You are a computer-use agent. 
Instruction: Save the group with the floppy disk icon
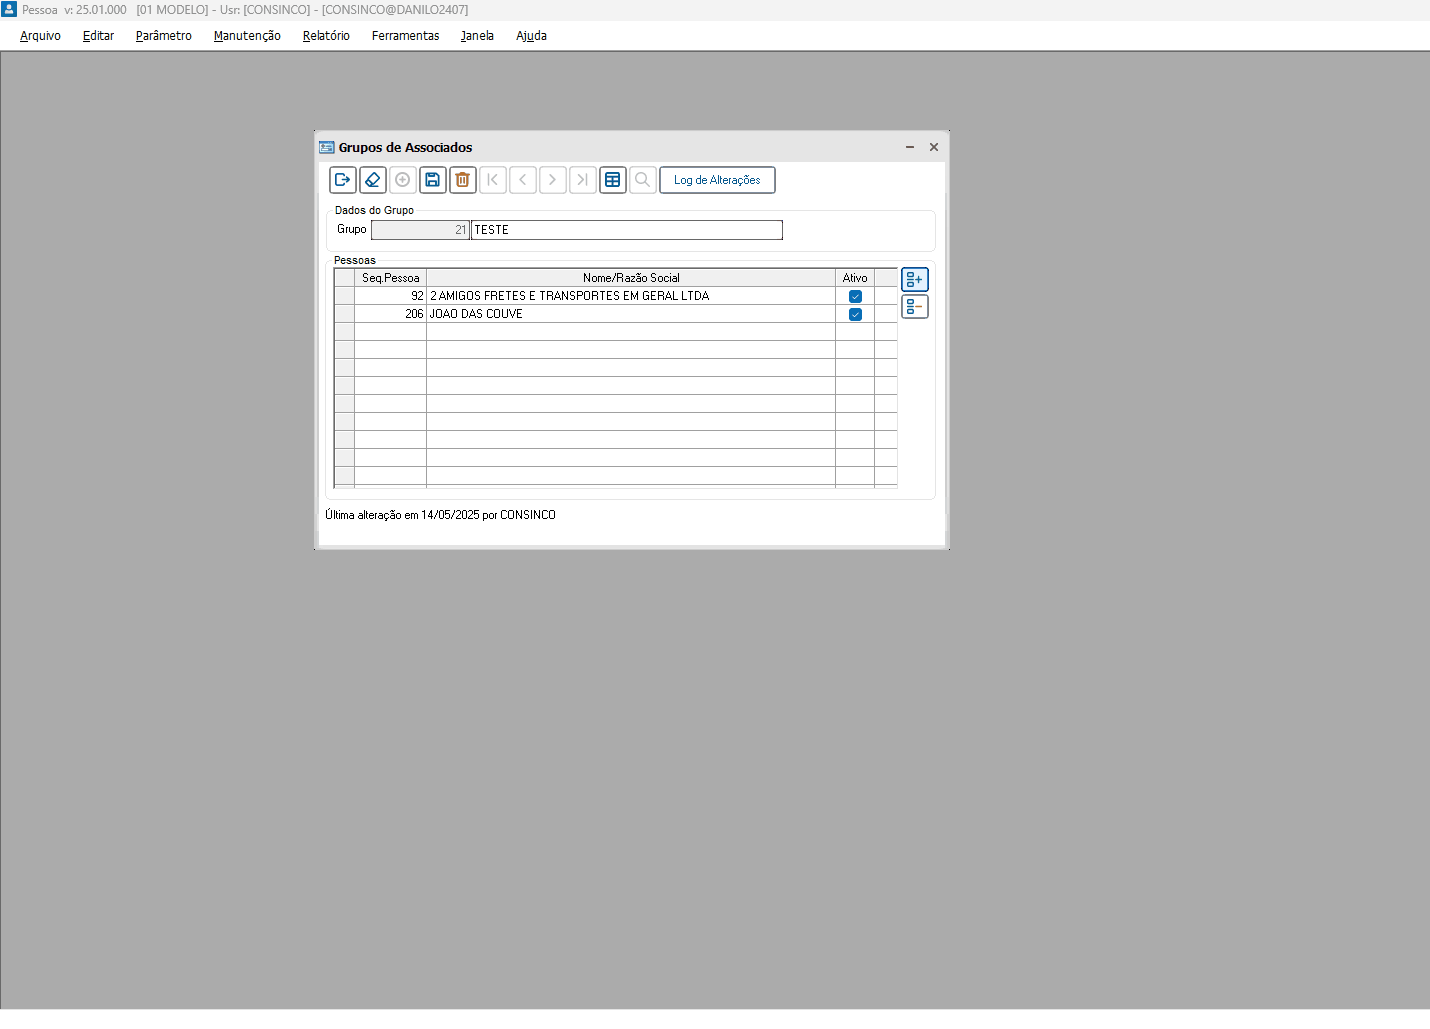(433, 180)
